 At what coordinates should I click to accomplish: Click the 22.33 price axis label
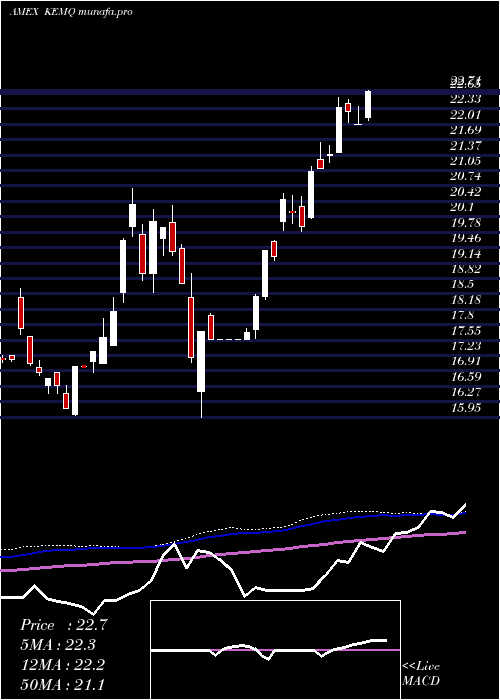click(465, 99)
